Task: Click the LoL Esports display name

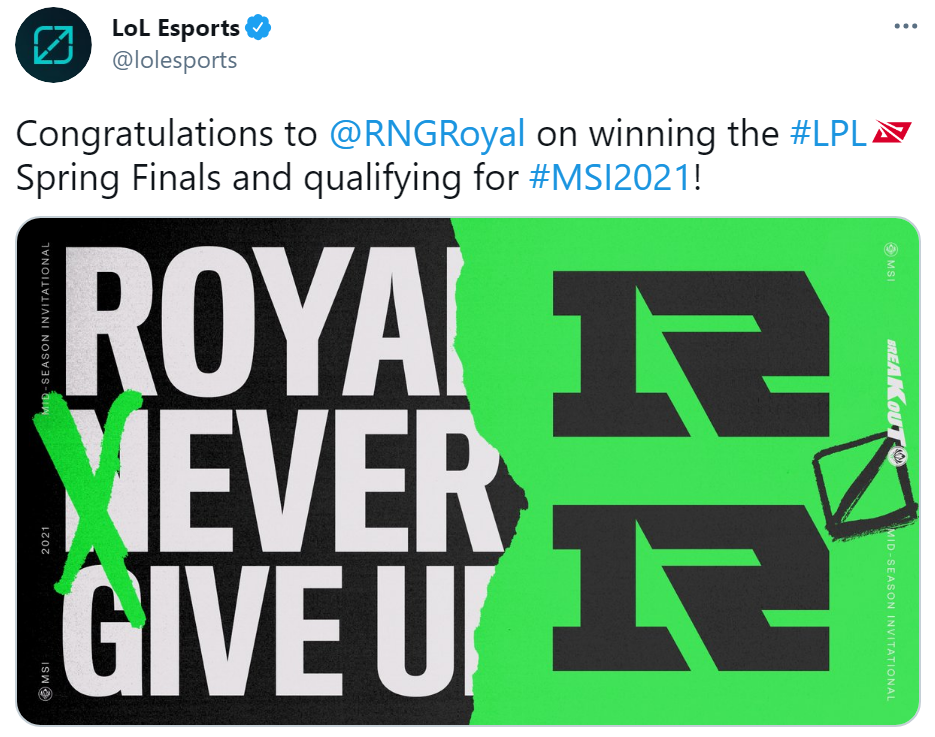Action: point(176,28)
